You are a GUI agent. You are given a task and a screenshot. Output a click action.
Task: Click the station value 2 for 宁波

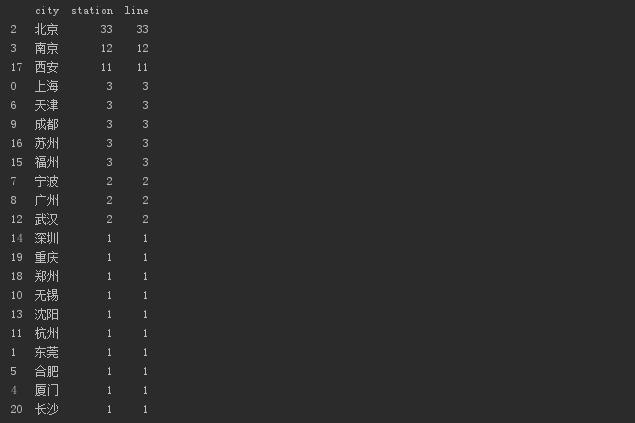(x=109, y=181)
